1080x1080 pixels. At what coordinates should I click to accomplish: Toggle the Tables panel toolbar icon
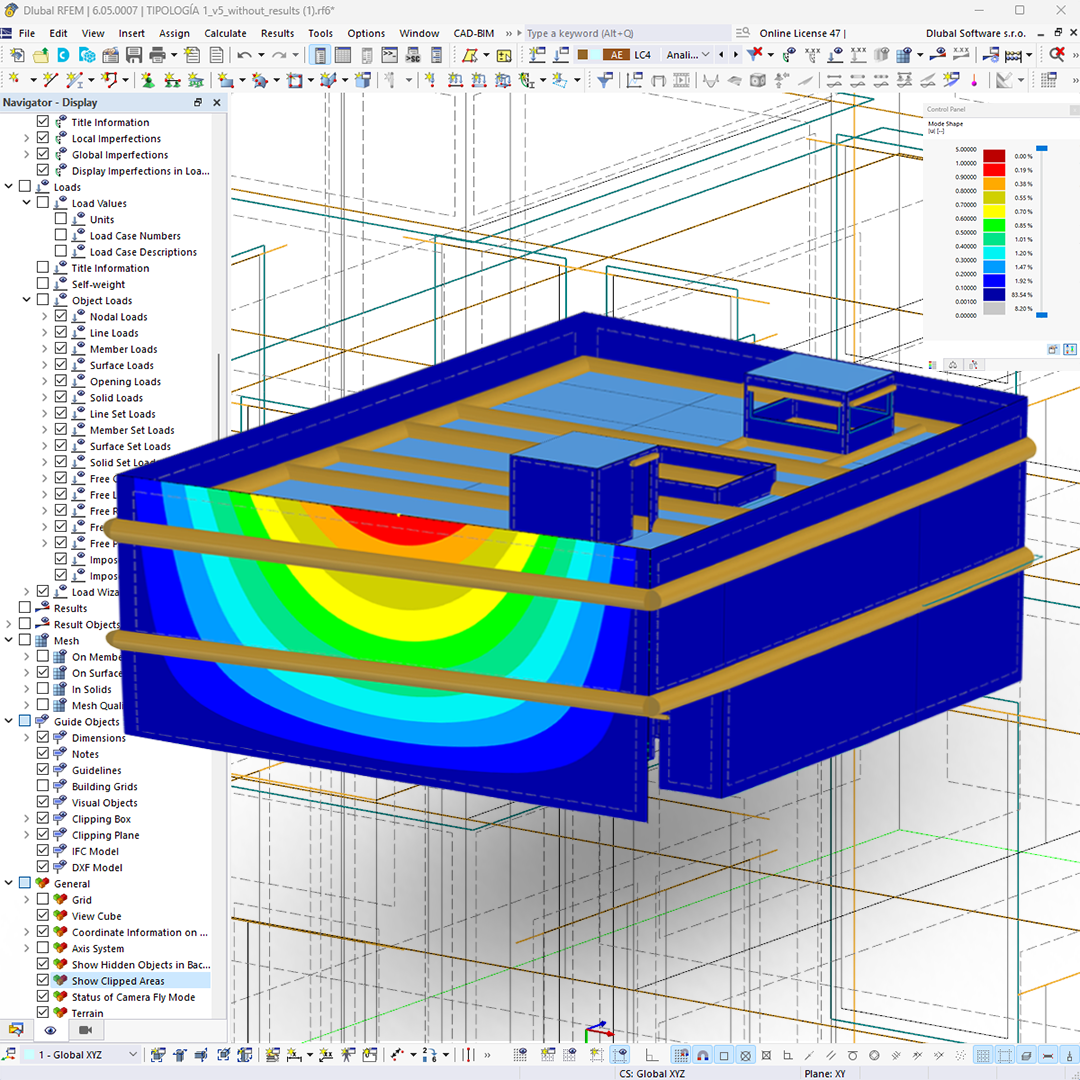click(x=342, y=55)
